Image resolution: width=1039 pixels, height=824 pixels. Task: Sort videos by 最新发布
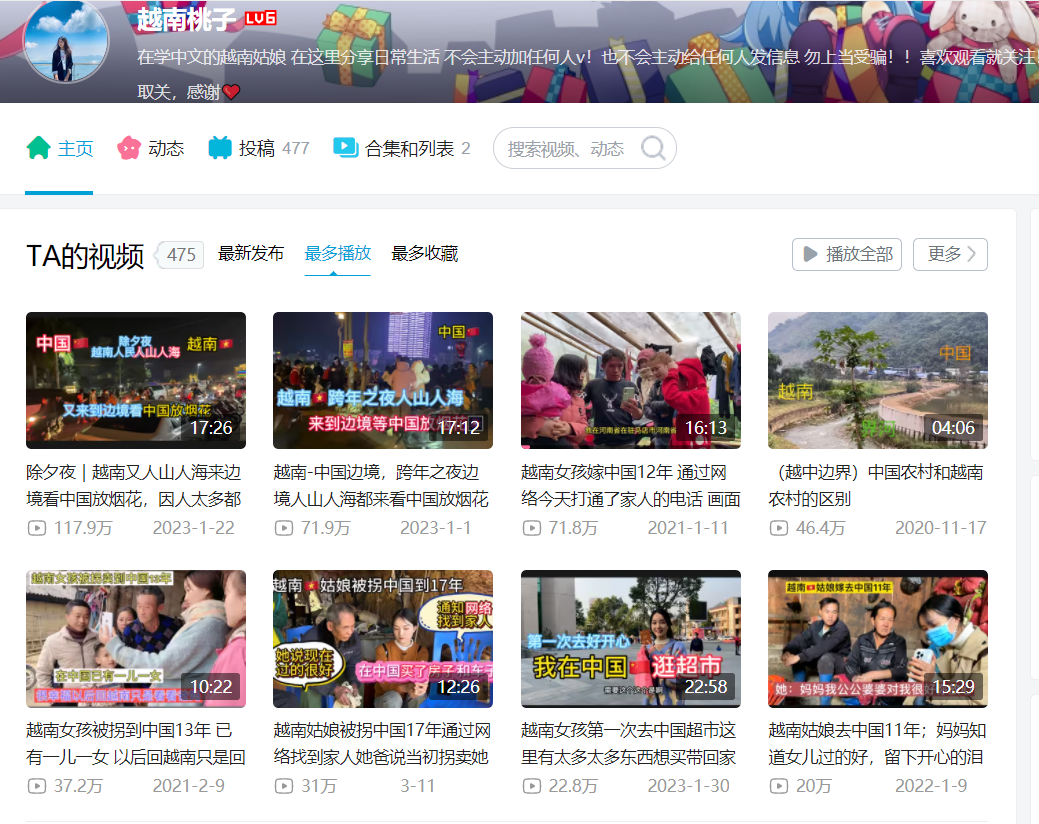[x=250, y=253]
